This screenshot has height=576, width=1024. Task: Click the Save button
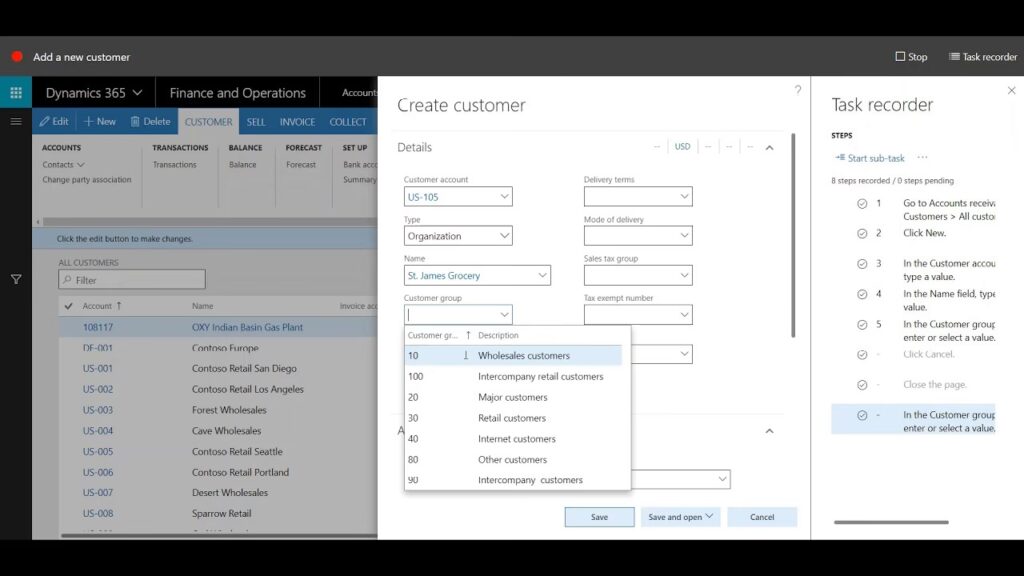(x=599, y=517)
